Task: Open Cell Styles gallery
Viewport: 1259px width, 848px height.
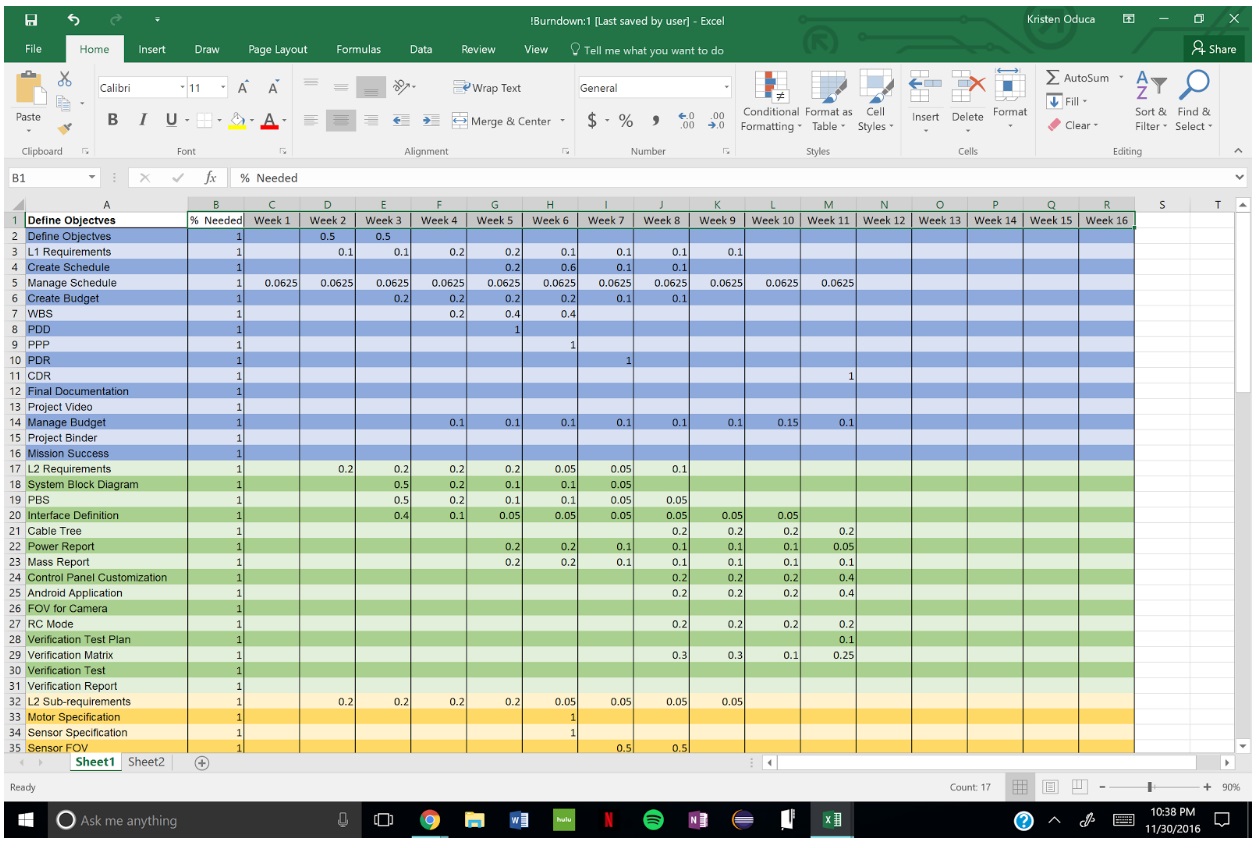Action: coord(875,102)
